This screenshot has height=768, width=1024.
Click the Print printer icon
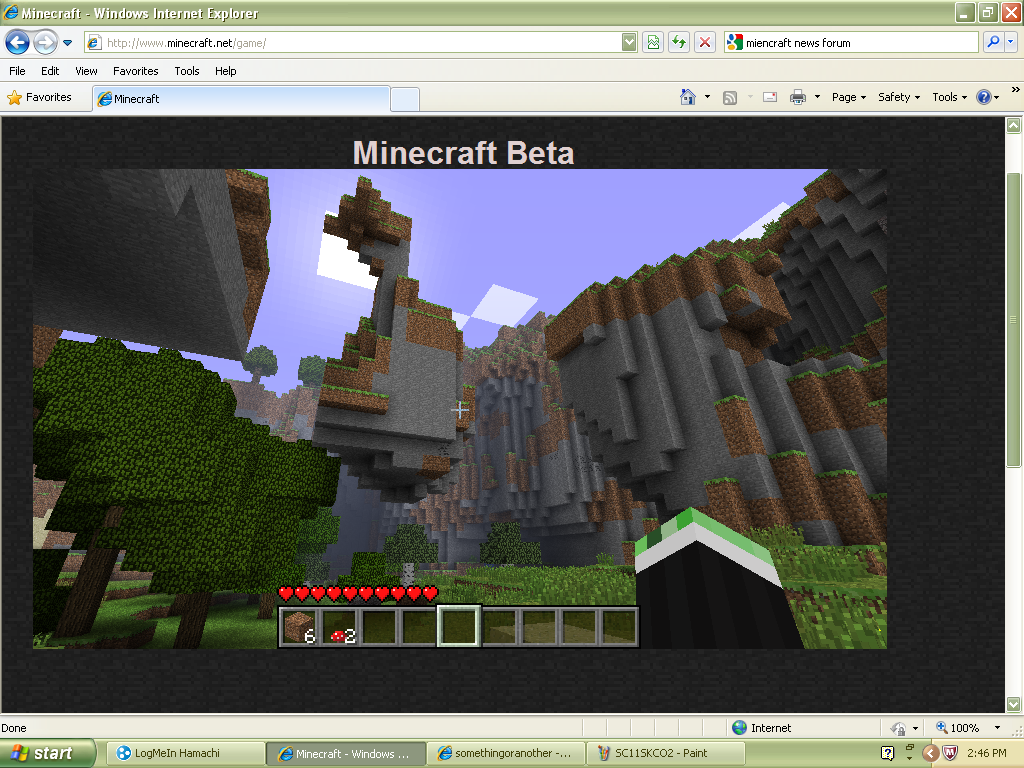[798, 97]
